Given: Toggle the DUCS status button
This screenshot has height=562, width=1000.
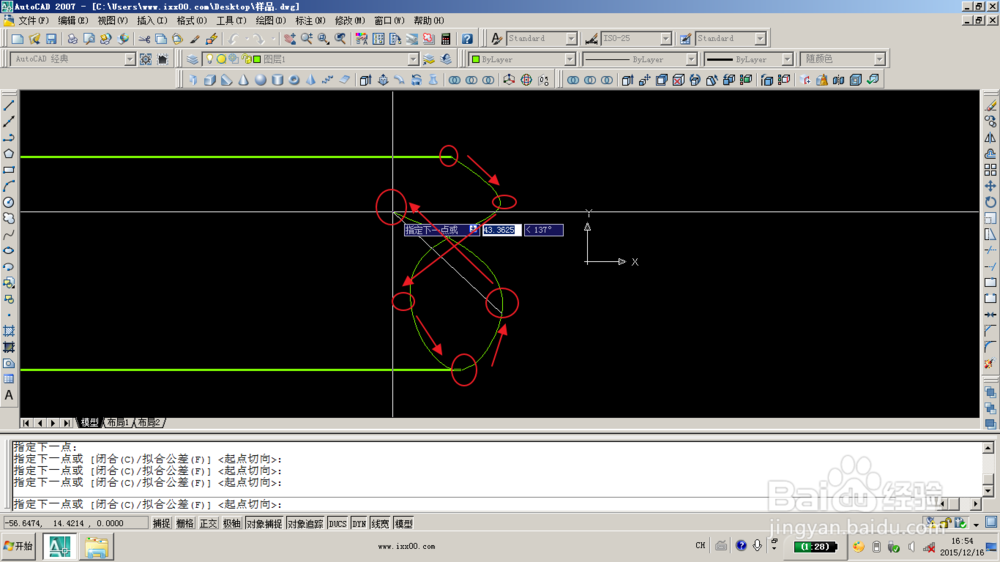Looking at the screenshot, I should coord(337,524).
